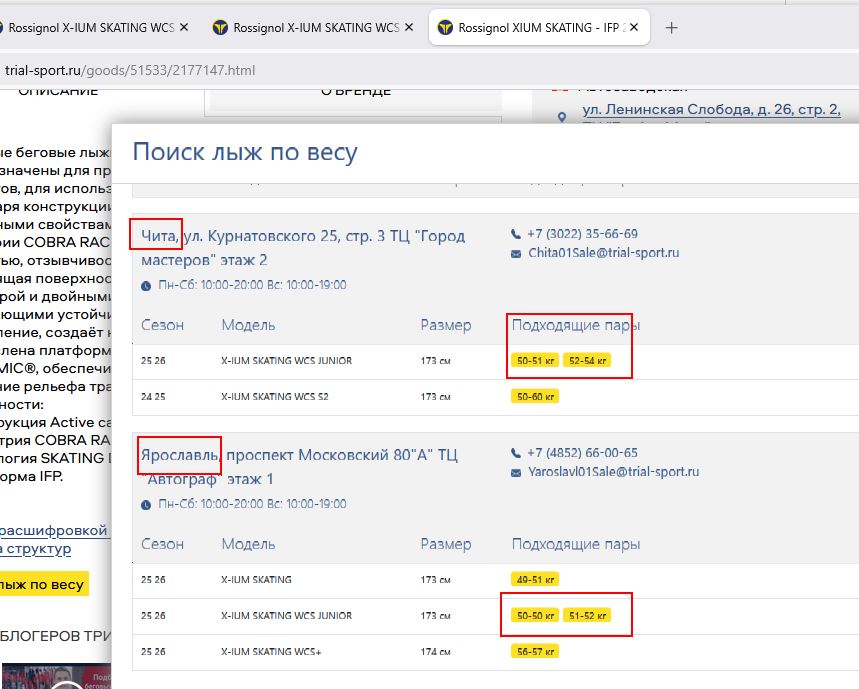Click X-IUM SKATING WCS JUNIOR in Chita table
Screen dimensions: 859x689
(287, 361)
